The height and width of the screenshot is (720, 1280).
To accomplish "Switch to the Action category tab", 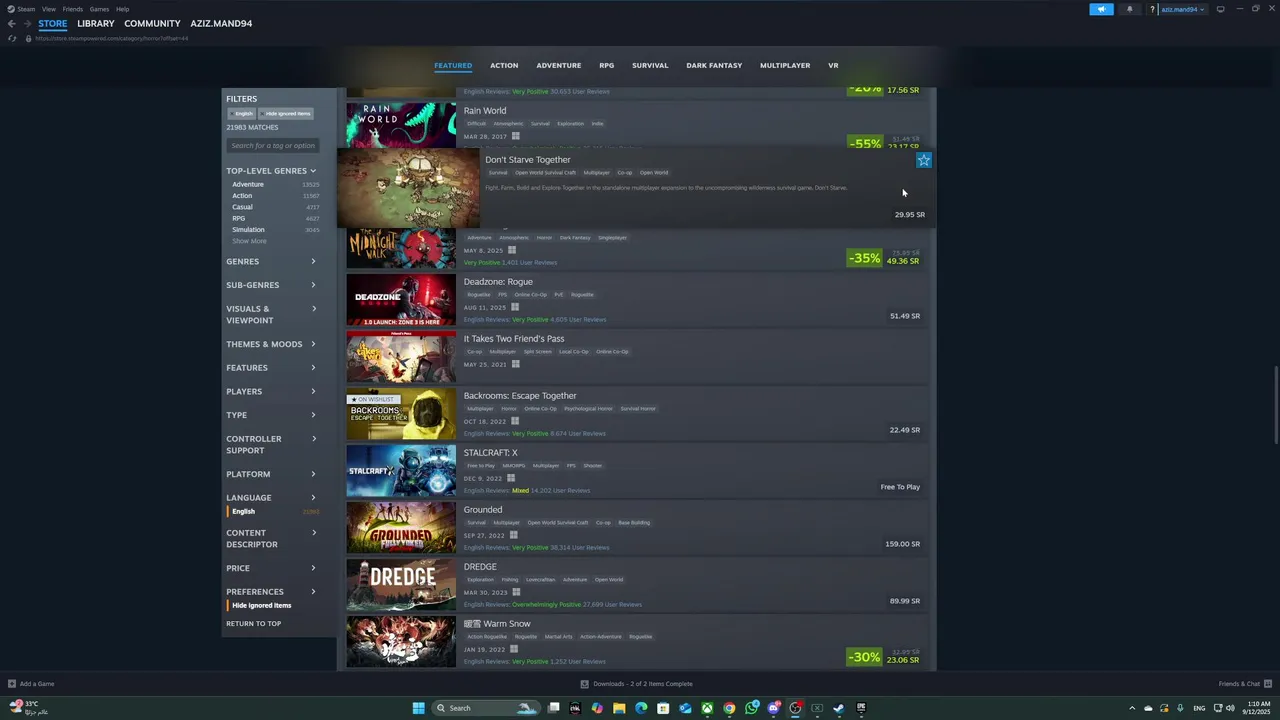I will [504, 65].
